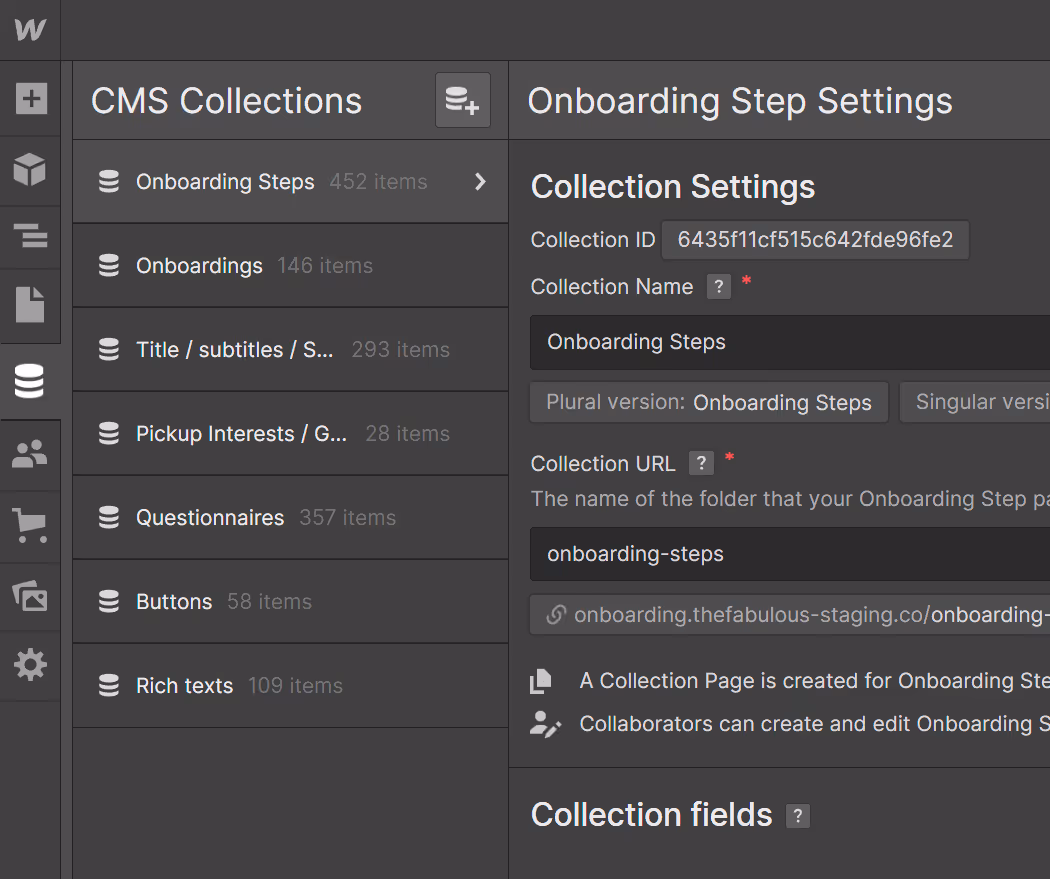
Task: Open the Navigator panel
Action: (31, 236)
